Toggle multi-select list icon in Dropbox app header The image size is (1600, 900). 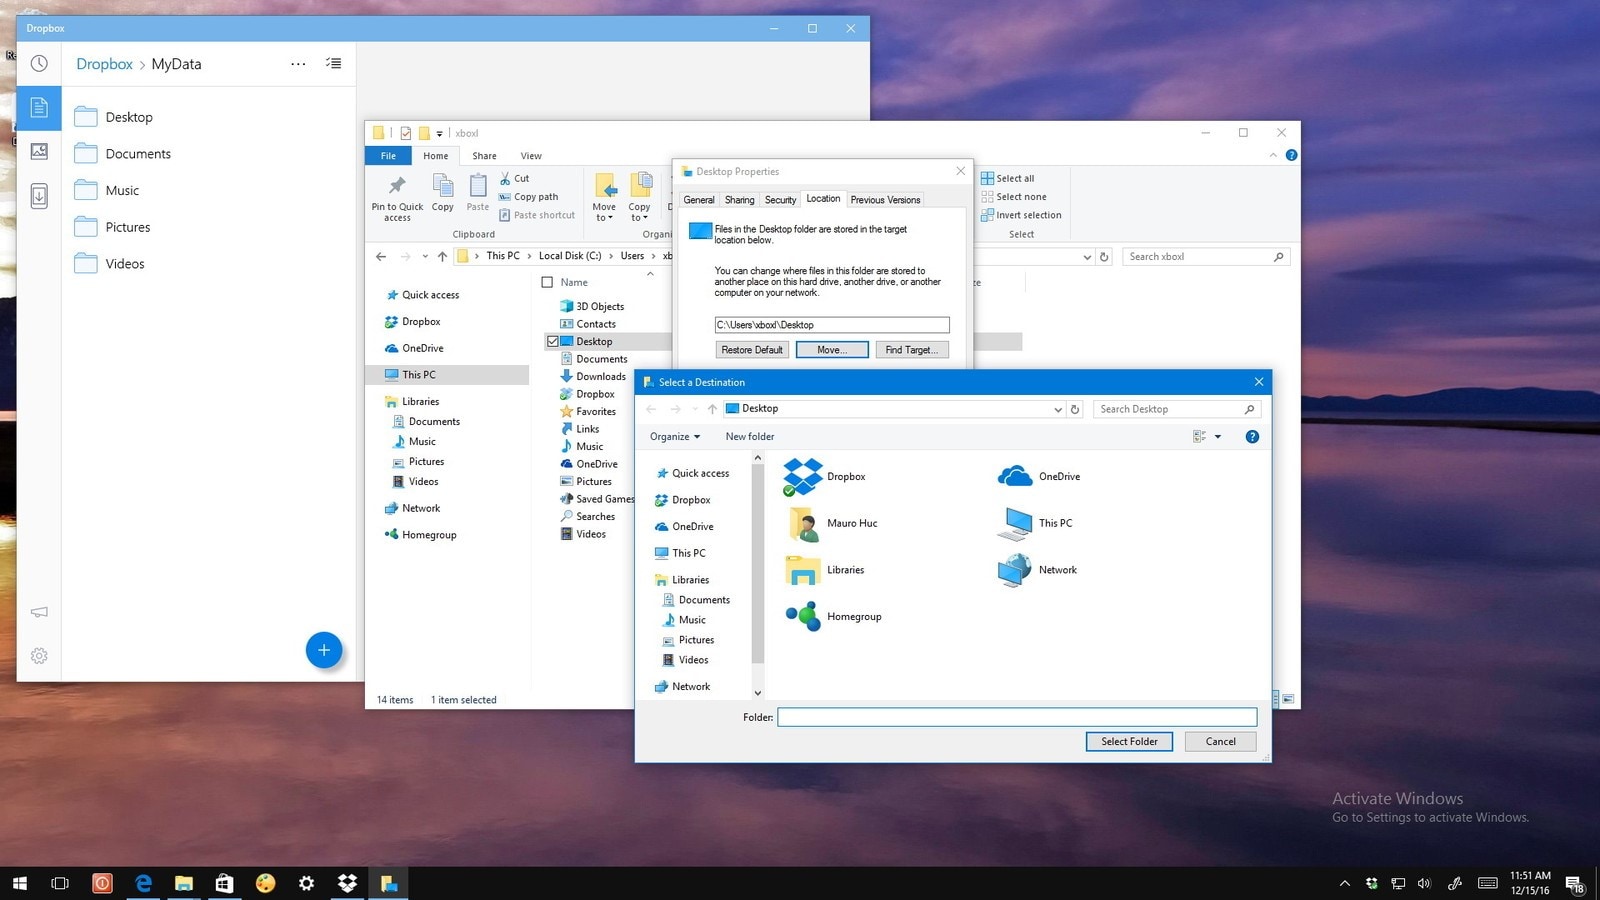point(334,64)
